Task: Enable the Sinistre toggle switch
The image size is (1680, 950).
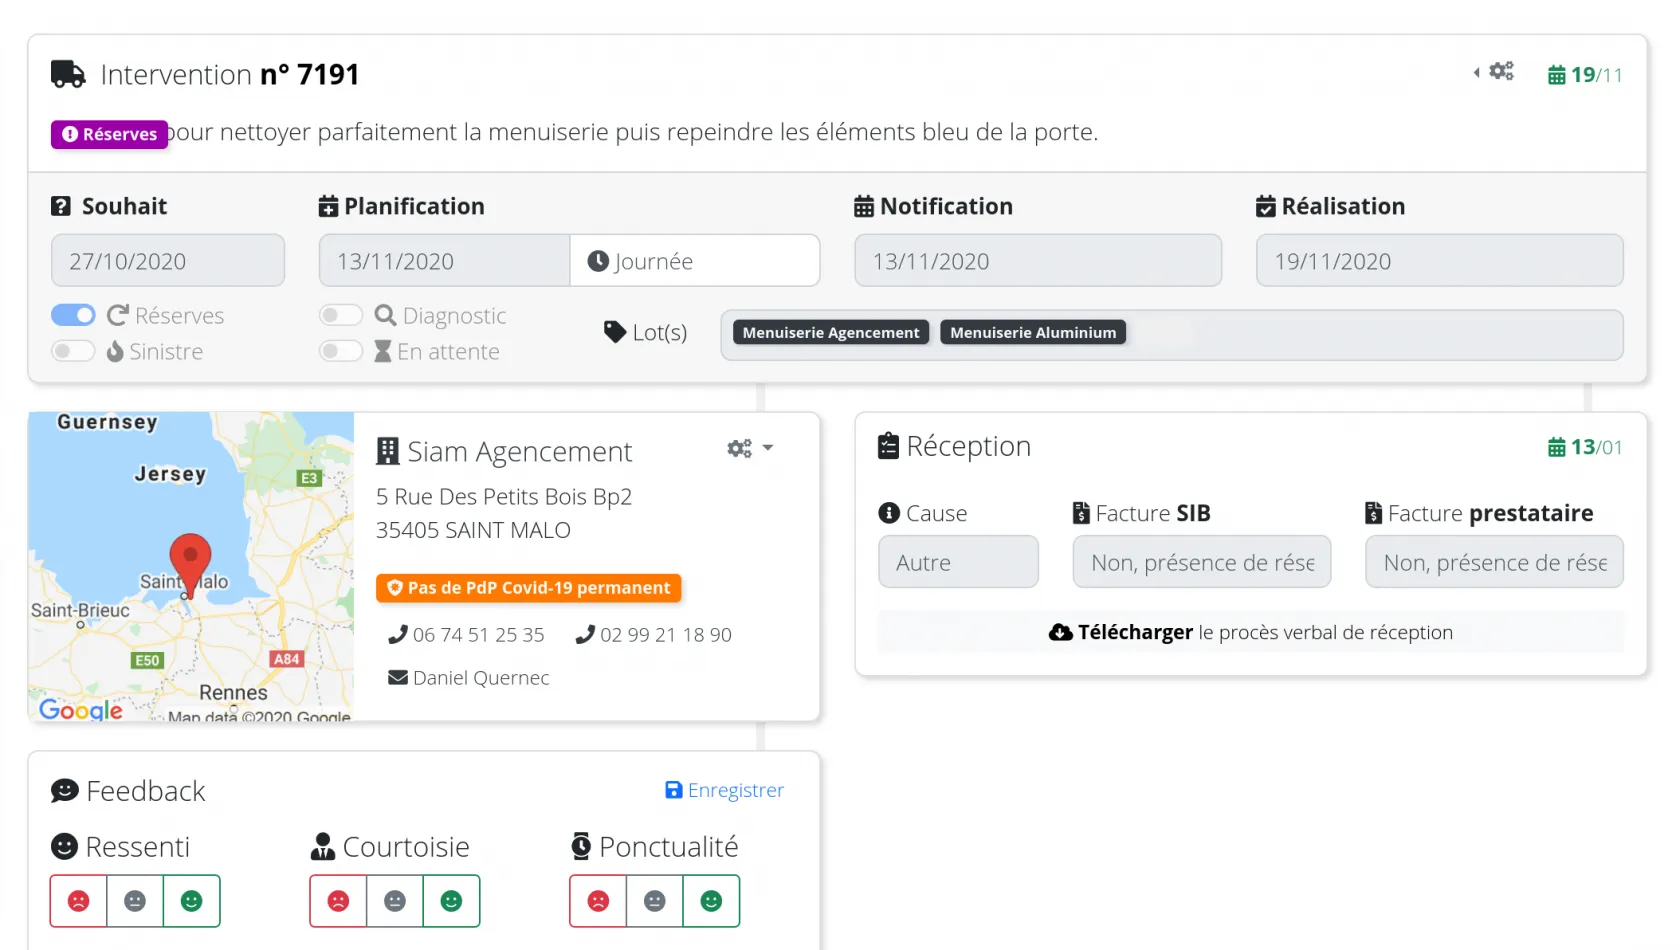Action: [x=73, y=351]
